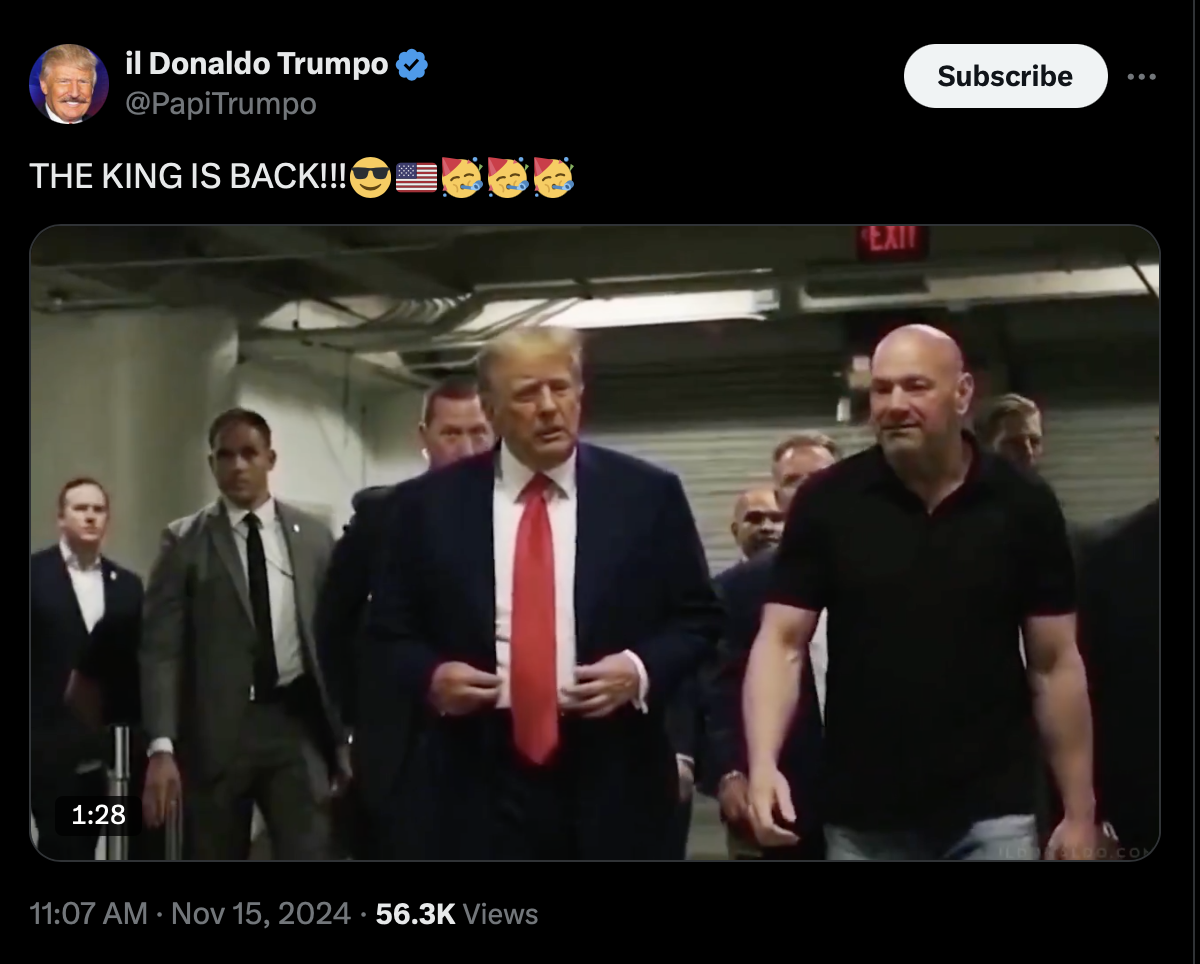The image size is (1200, 964).
Task: Select the THE KING IS BACK!!! text
Action: click(187, 177)
